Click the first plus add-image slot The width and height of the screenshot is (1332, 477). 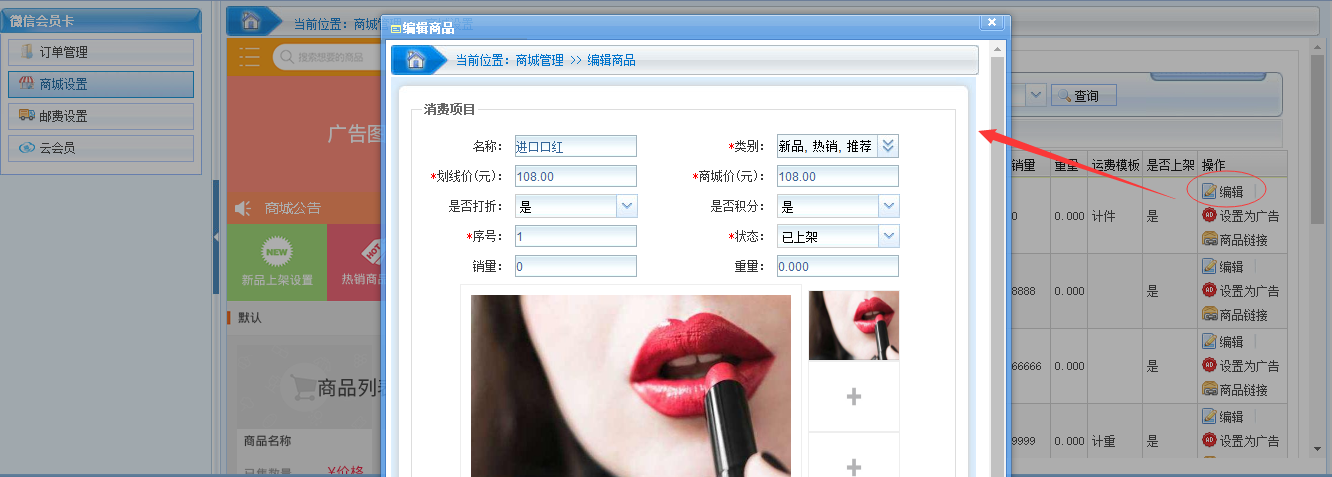(853, 396)
